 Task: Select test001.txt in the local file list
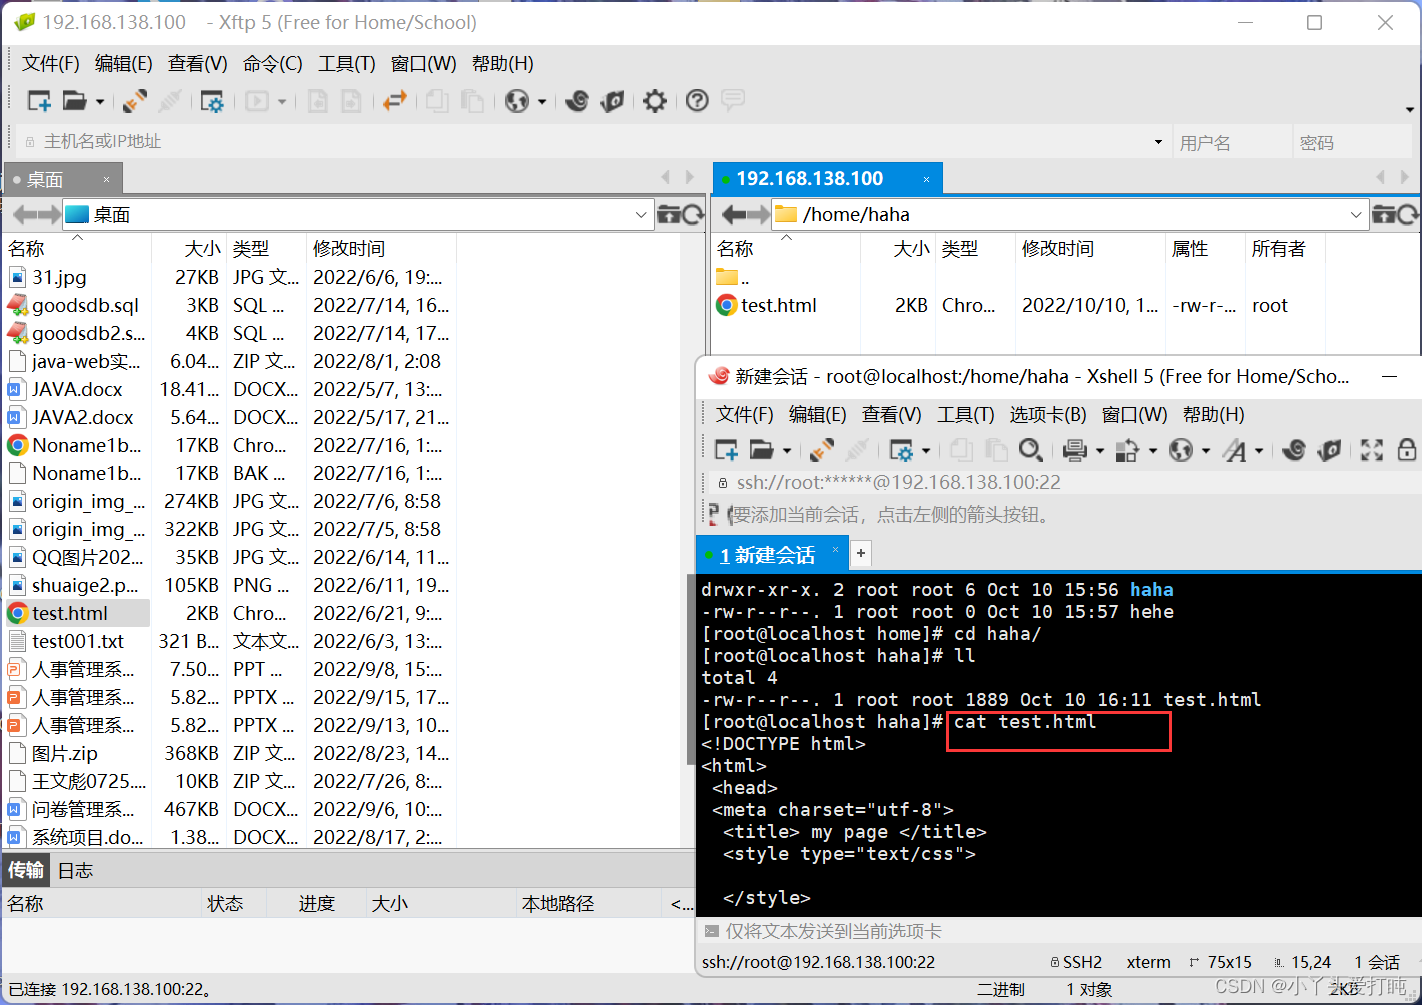pyautogui.click(x=78, y=642)
